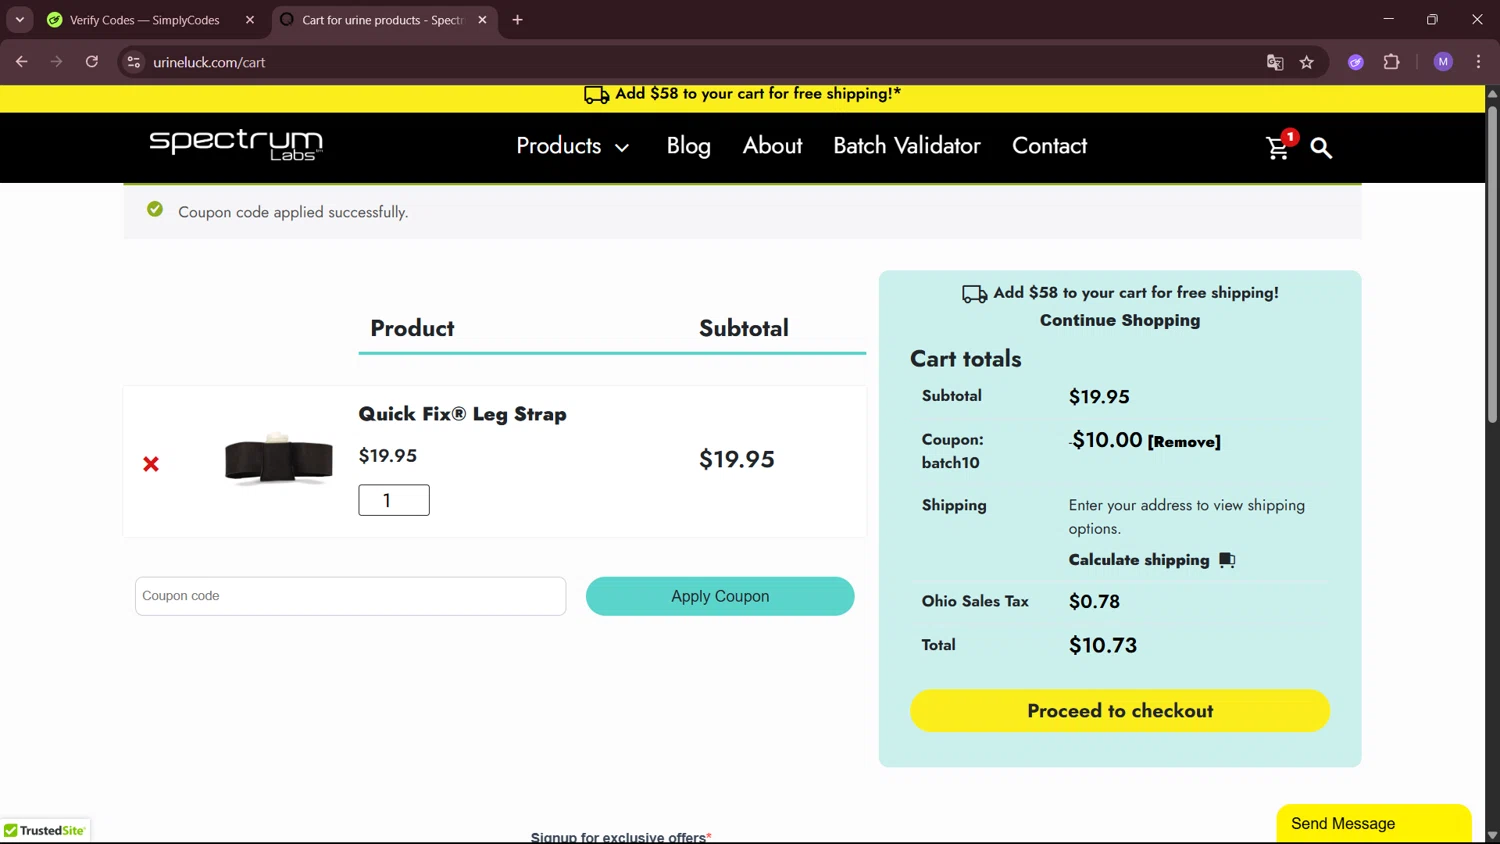Remove Quick Fix Leg Strap with red X
Screen dimensions: 1500x844
pos(151,464)
